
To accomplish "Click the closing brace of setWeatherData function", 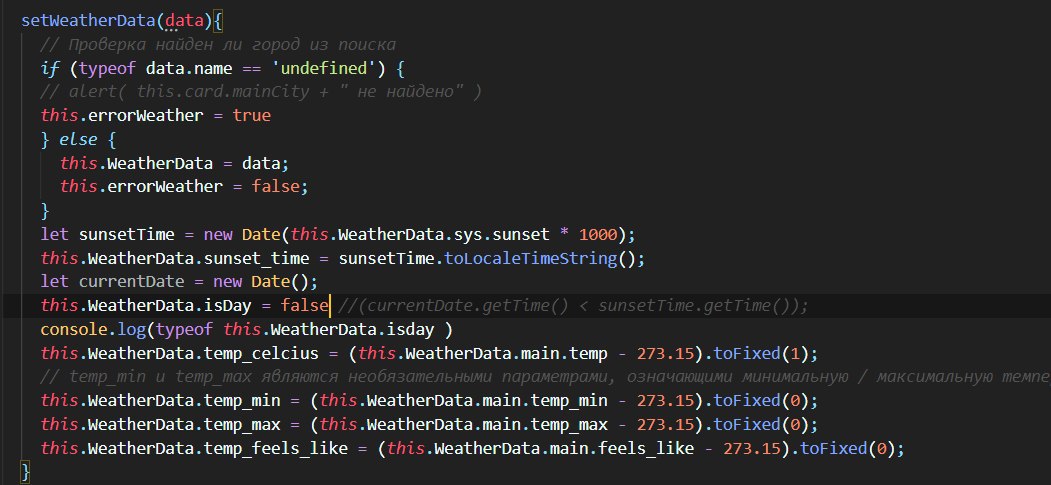I will coord(26,472).
